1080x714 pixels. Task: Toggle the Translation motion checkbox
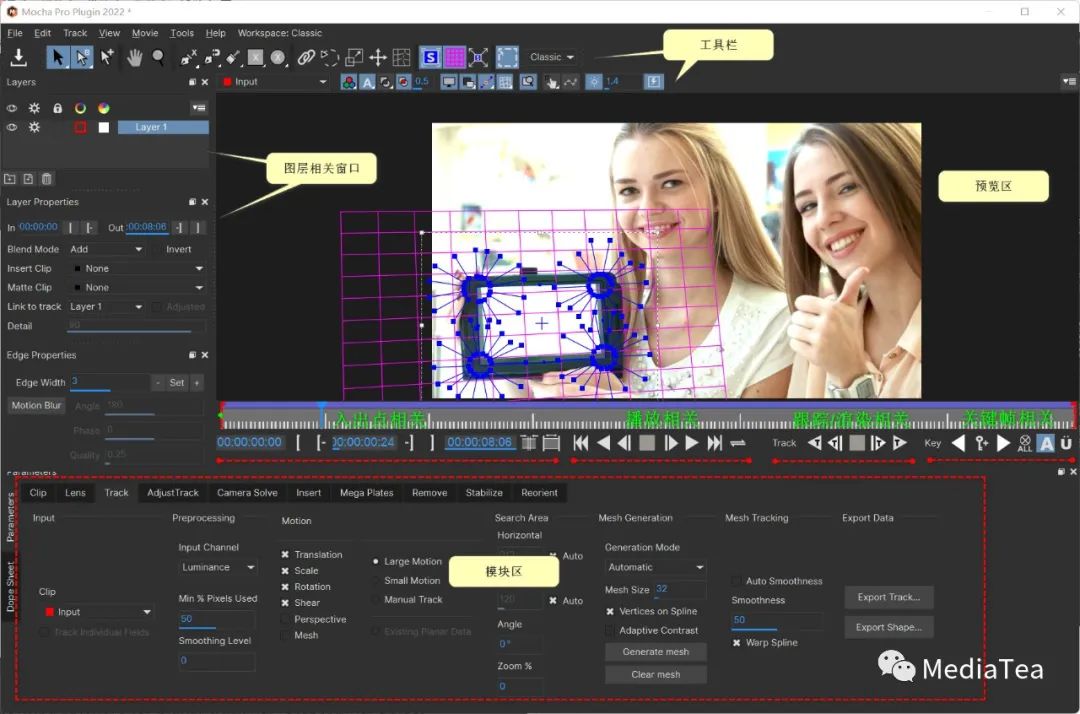tap(285, 554)
